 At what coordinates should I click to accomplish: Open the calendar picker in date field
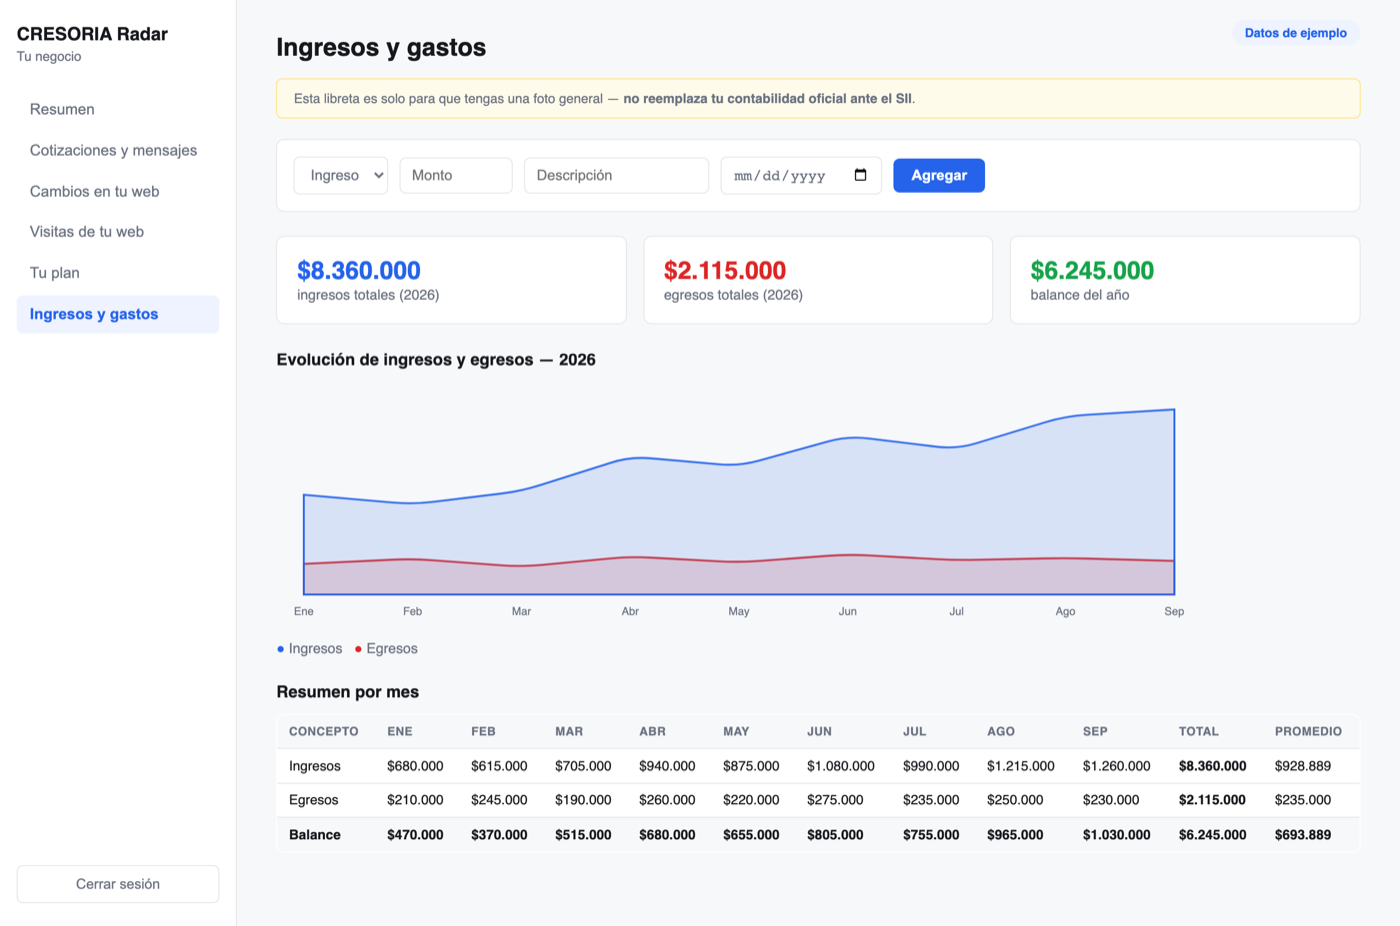860,175
